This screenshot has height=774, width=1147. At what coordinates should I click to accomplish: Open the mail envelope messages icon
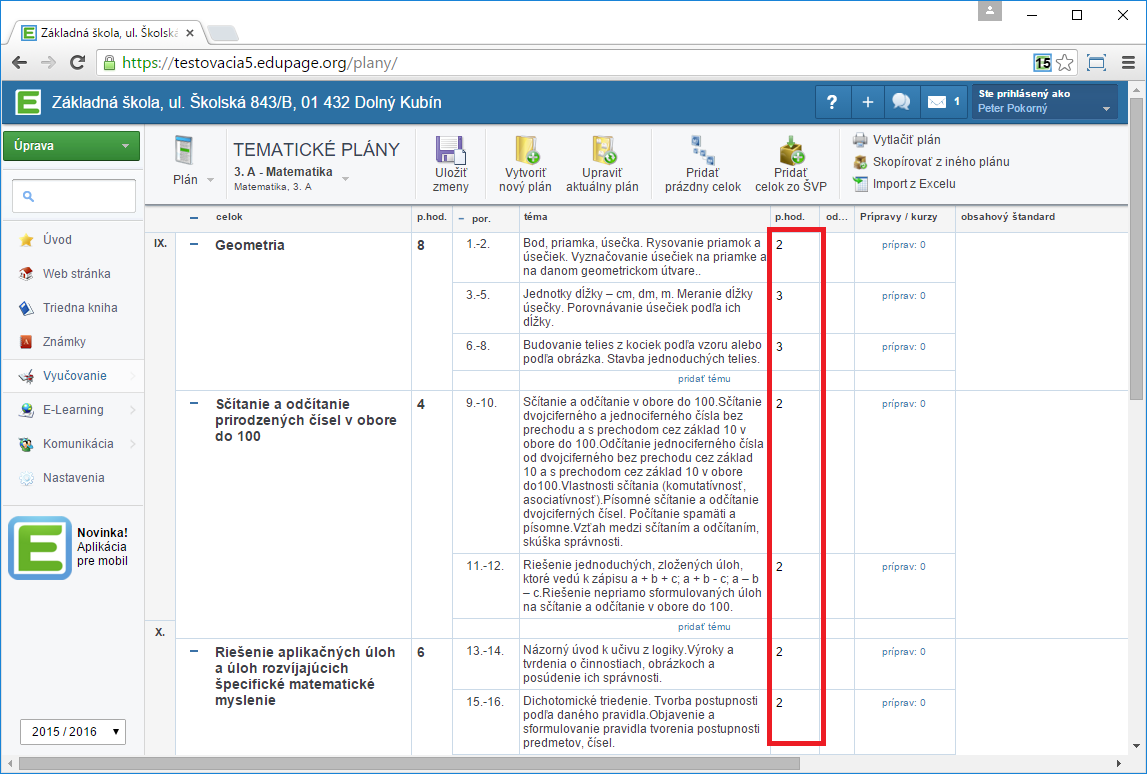tap(937, 102)
